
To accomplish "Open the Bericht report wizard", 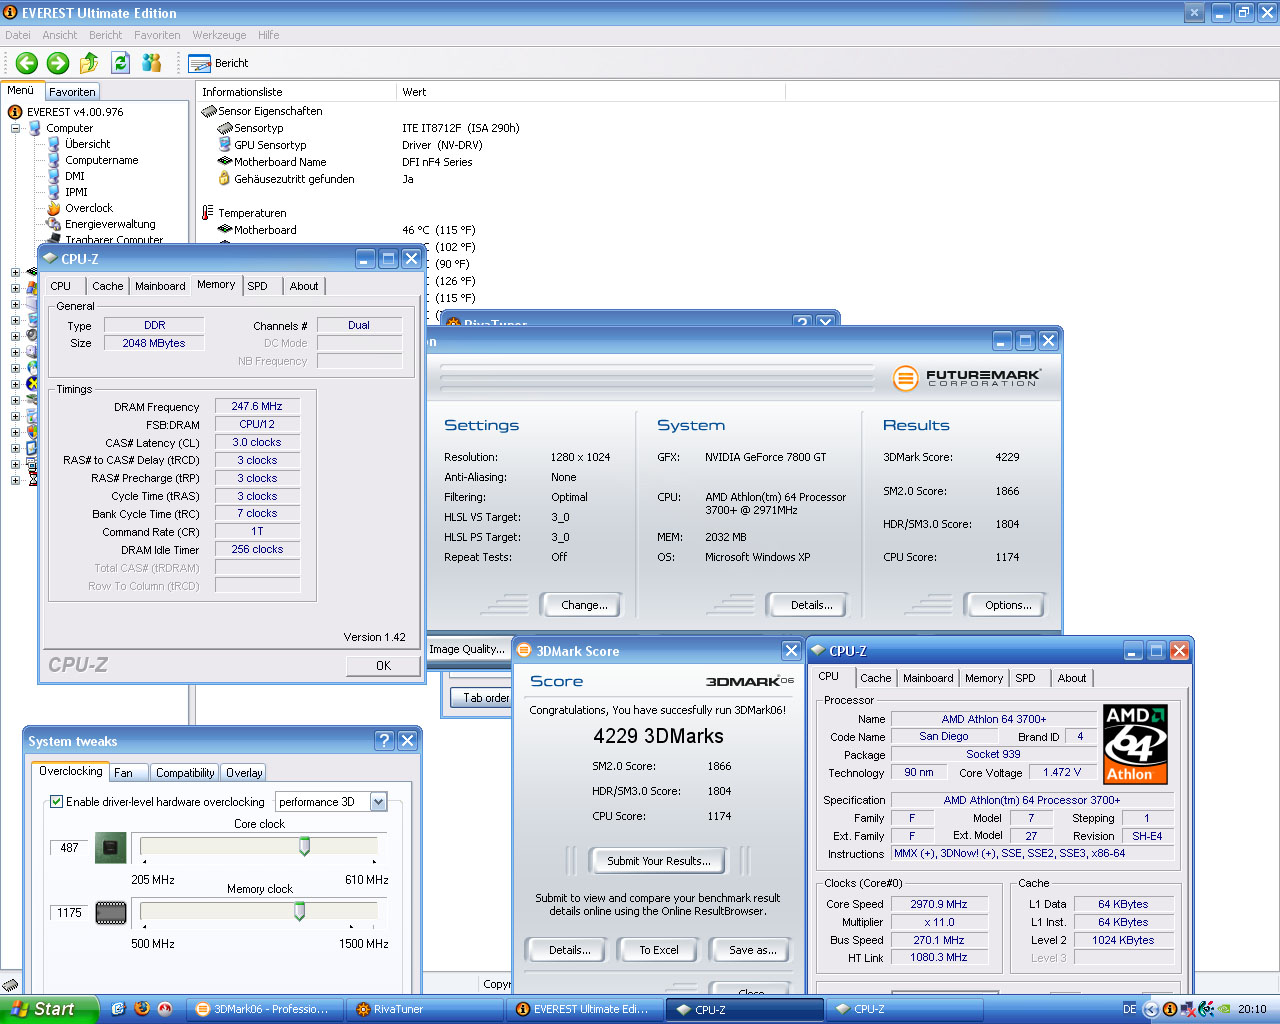I will coord(219,63).
